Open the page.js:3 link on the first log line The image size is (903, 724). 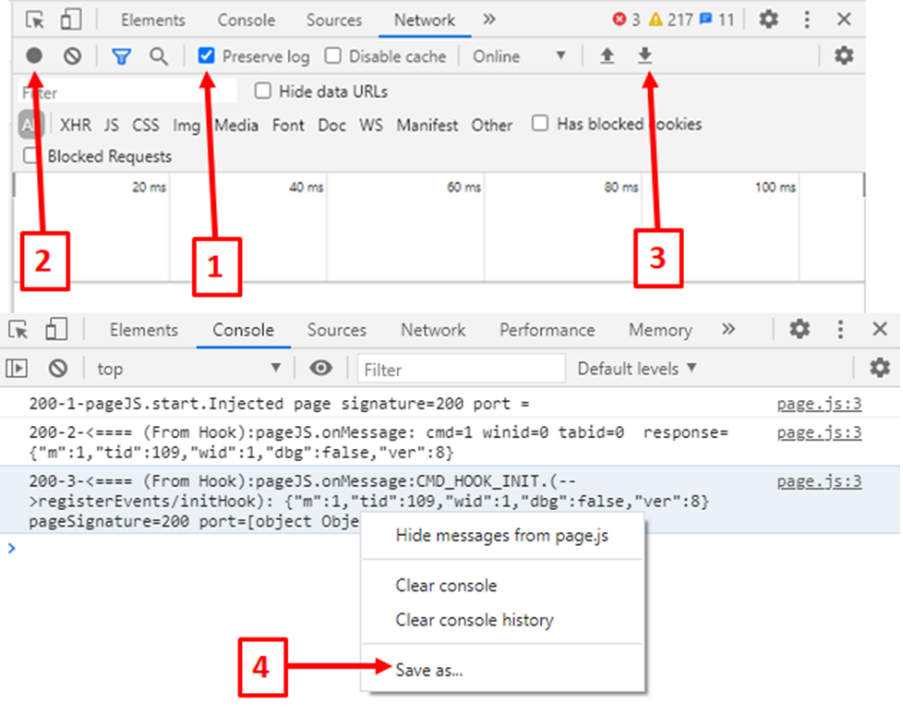[x=819, y=404]
